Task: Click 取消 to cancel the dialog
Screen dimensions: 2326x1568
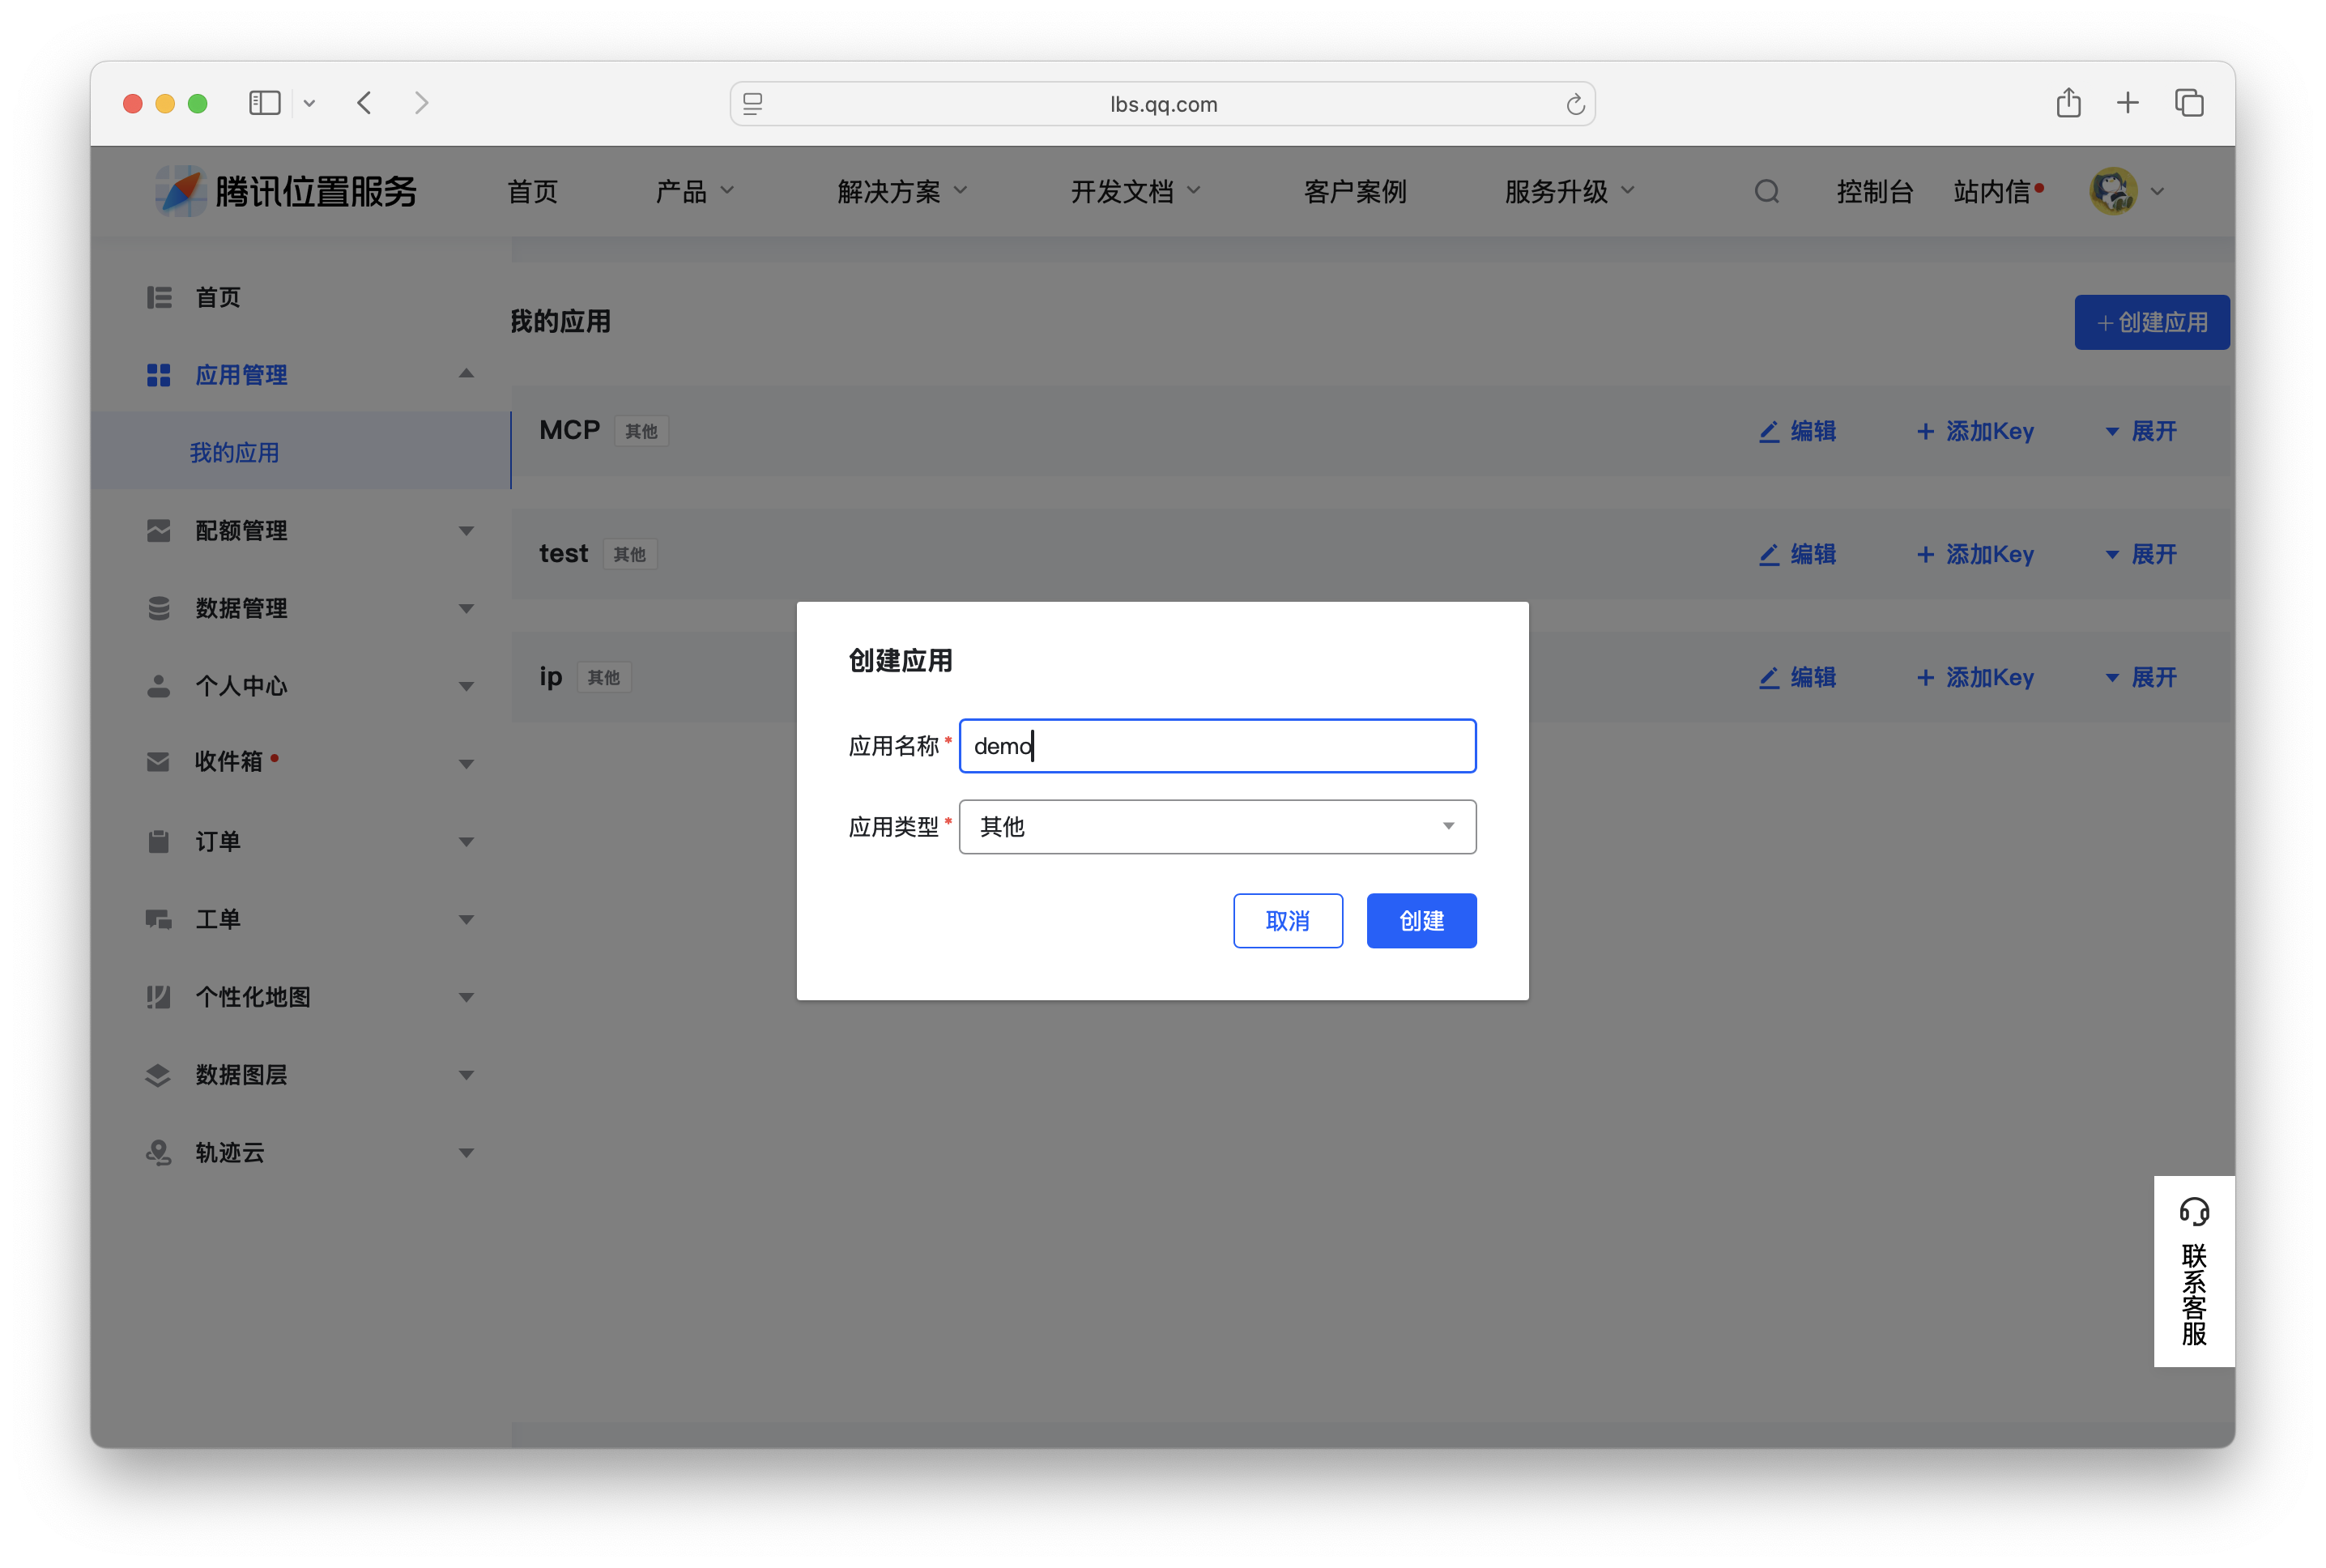Action: [1288, 920]
